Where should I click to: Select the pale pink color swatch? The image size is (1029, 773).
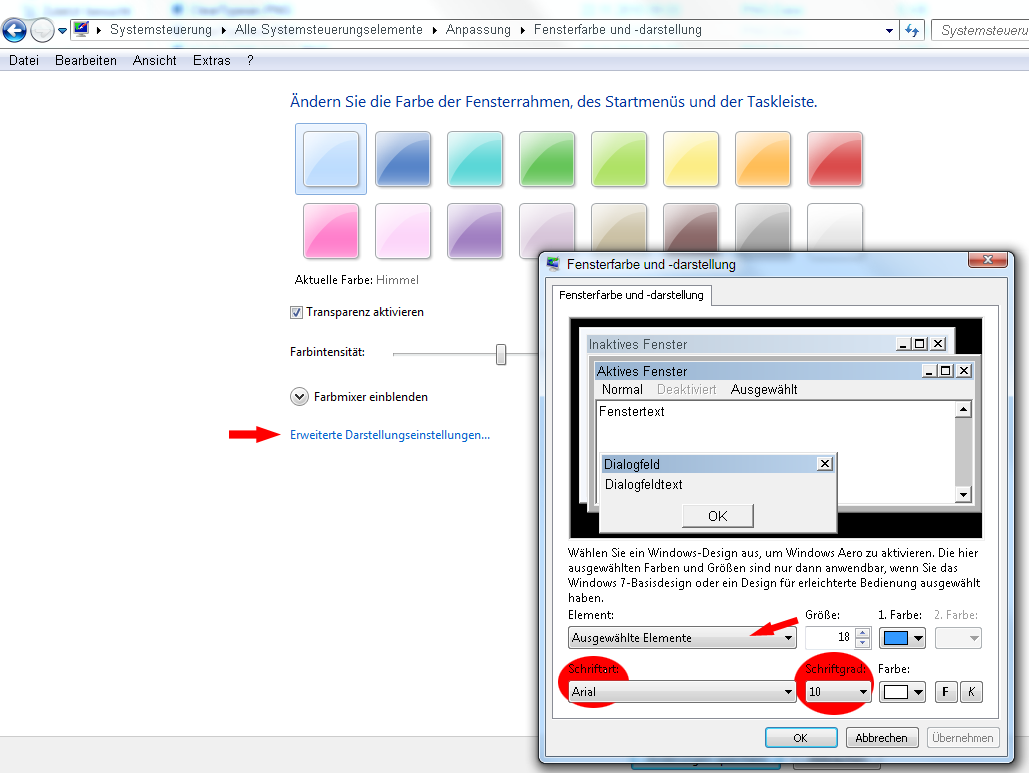click(403, 231)
